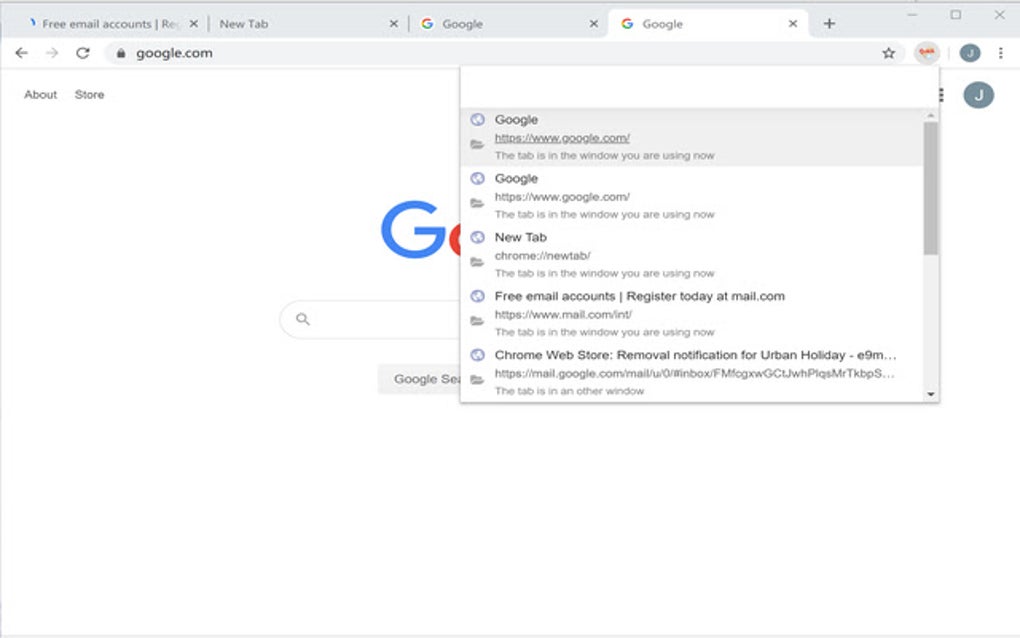Bookmark this page with the star icon
Image resolution: width=1020 pixels, height=638 pixels.
pos(888,52)
